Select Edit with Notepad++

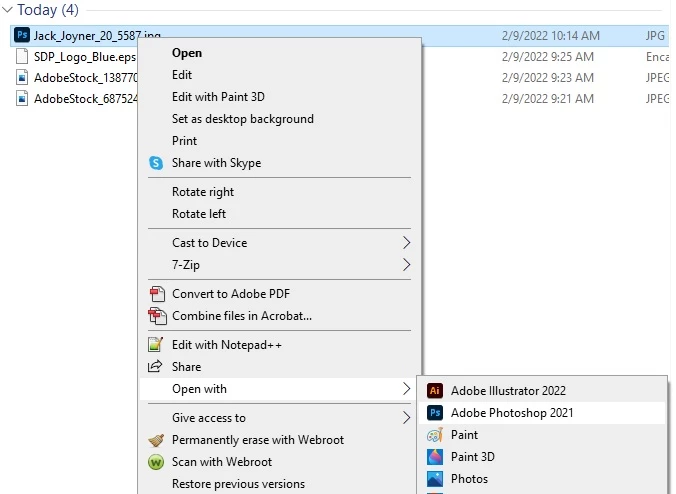tap(280, 345)
